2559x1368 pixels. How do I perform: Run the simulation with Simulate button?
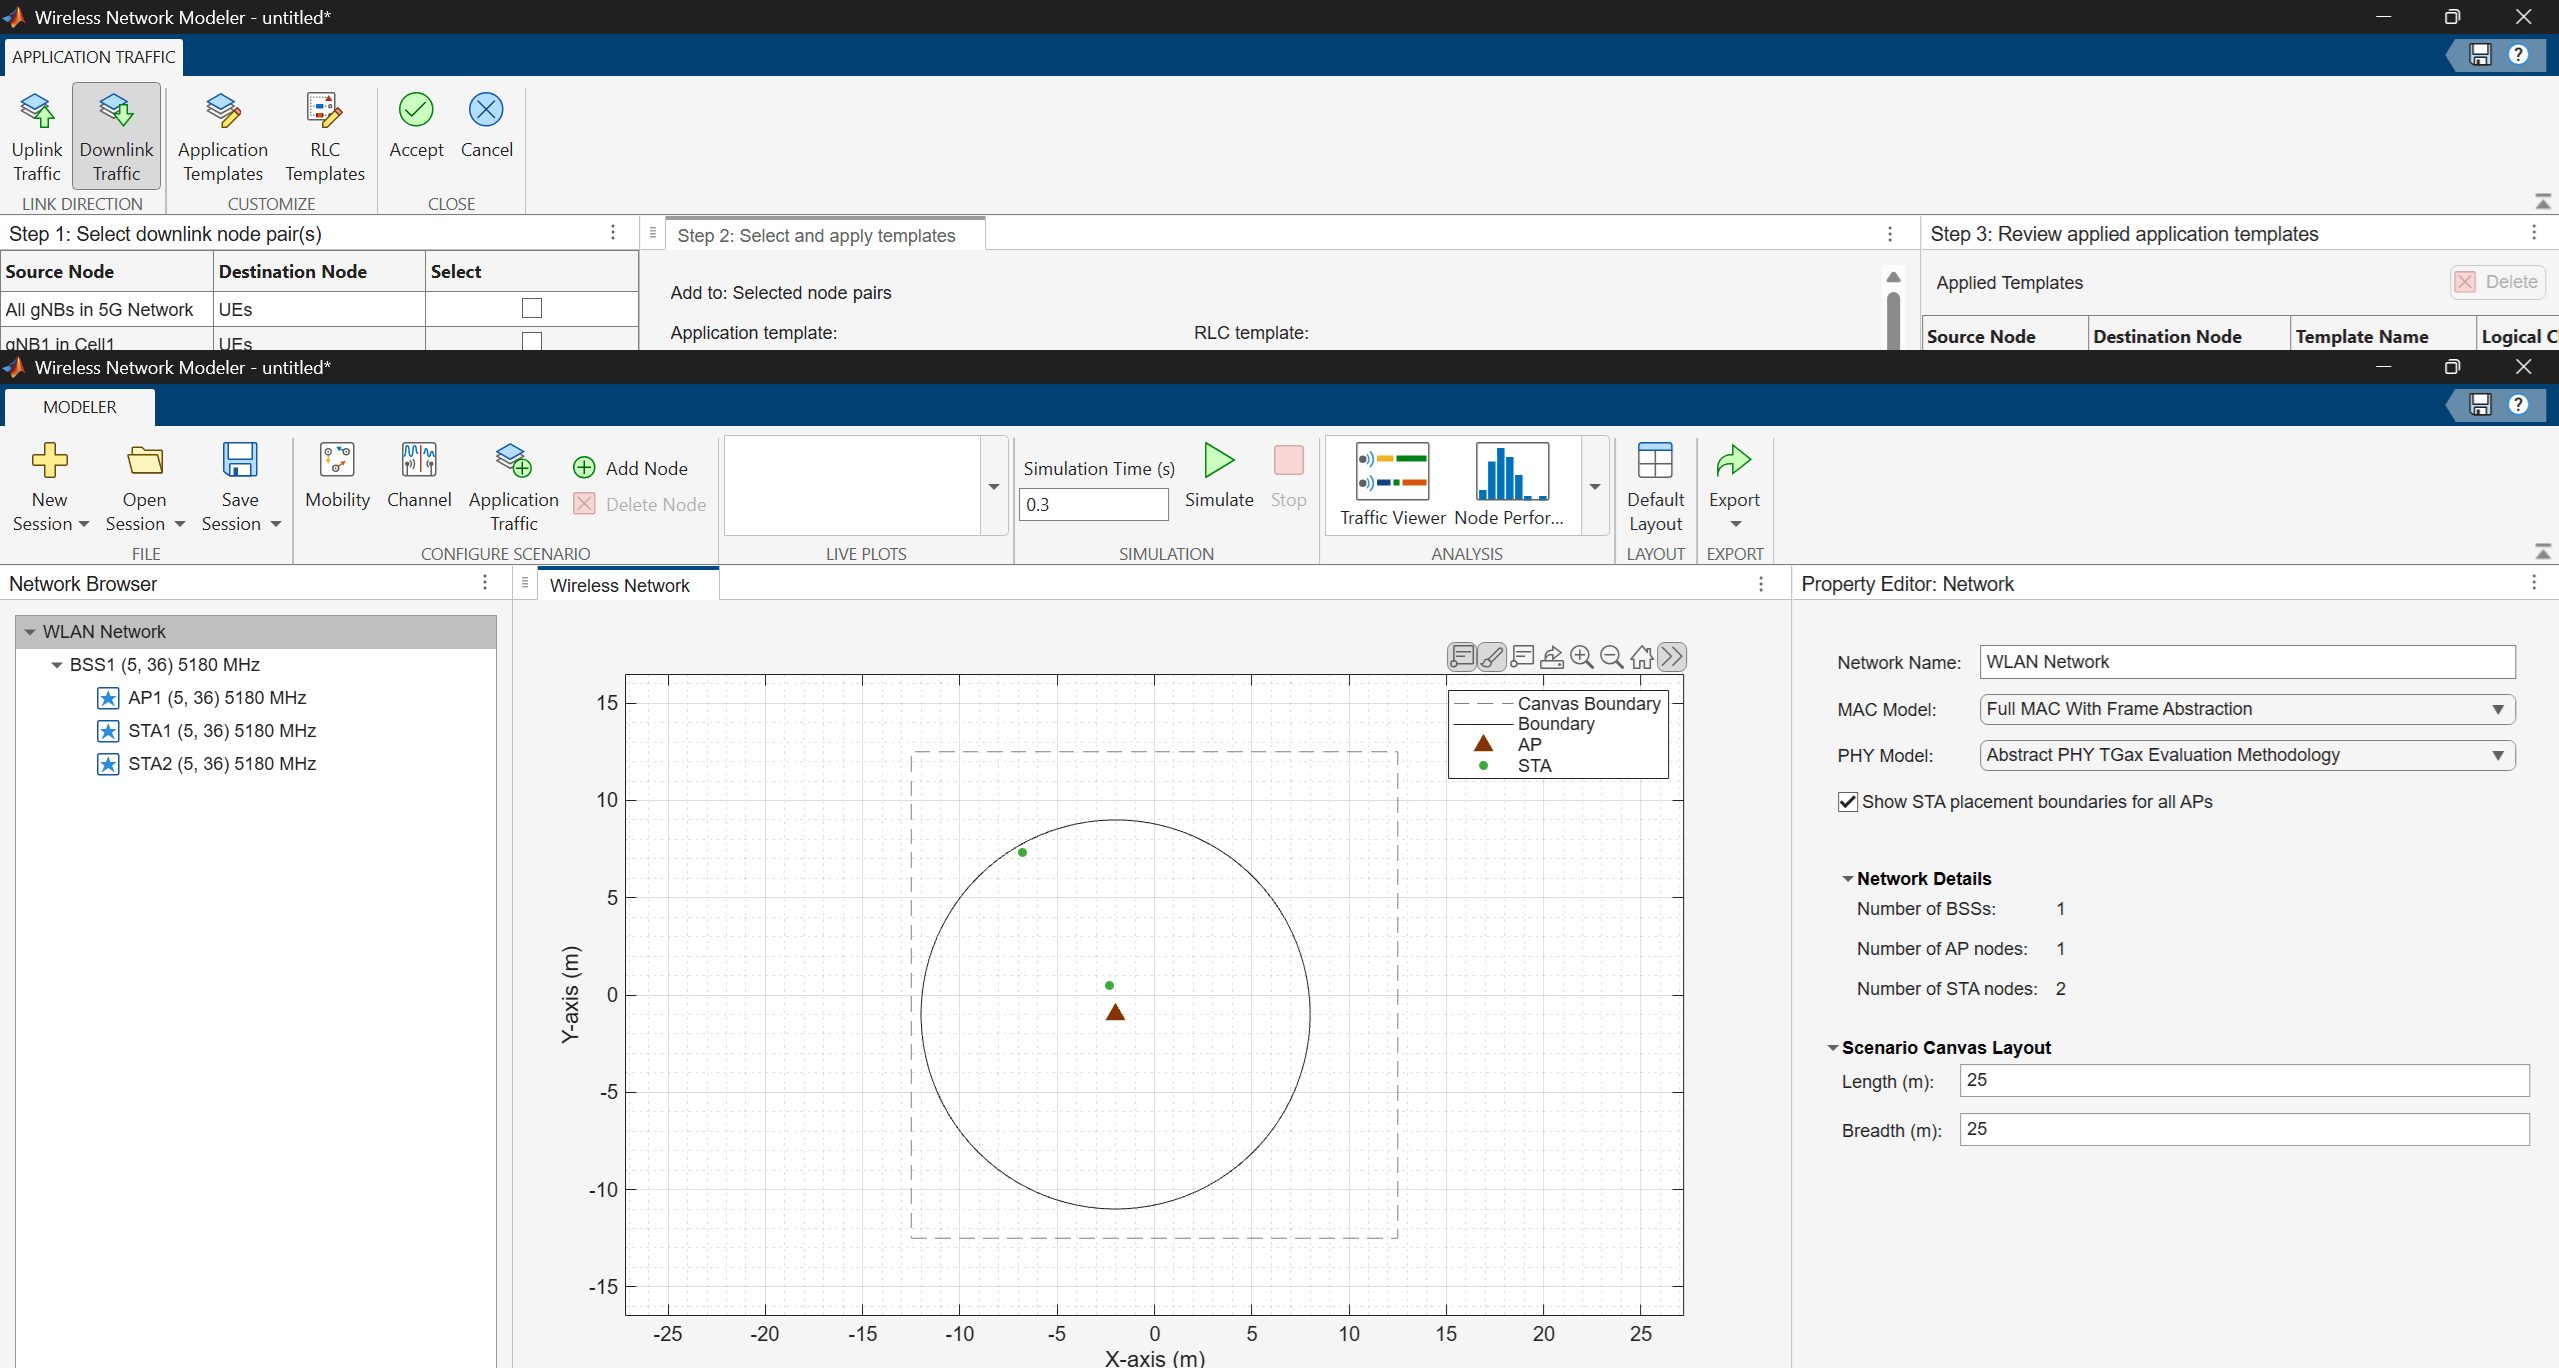coord(1219,475)
